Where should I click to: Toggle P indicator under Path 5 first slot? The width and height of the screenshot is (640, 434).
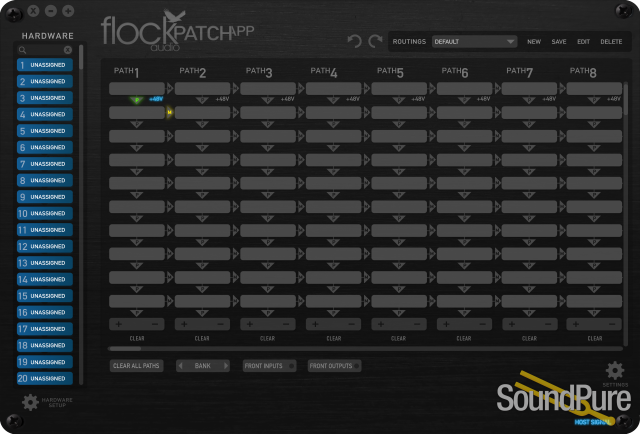pyautogui.click(x=399, y=100)
